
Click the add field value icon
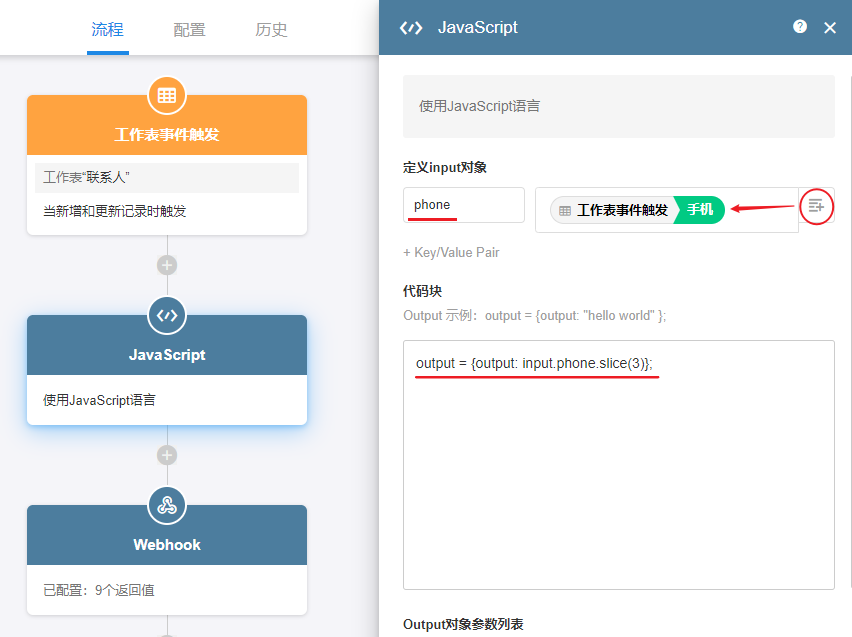coord(816,206)
